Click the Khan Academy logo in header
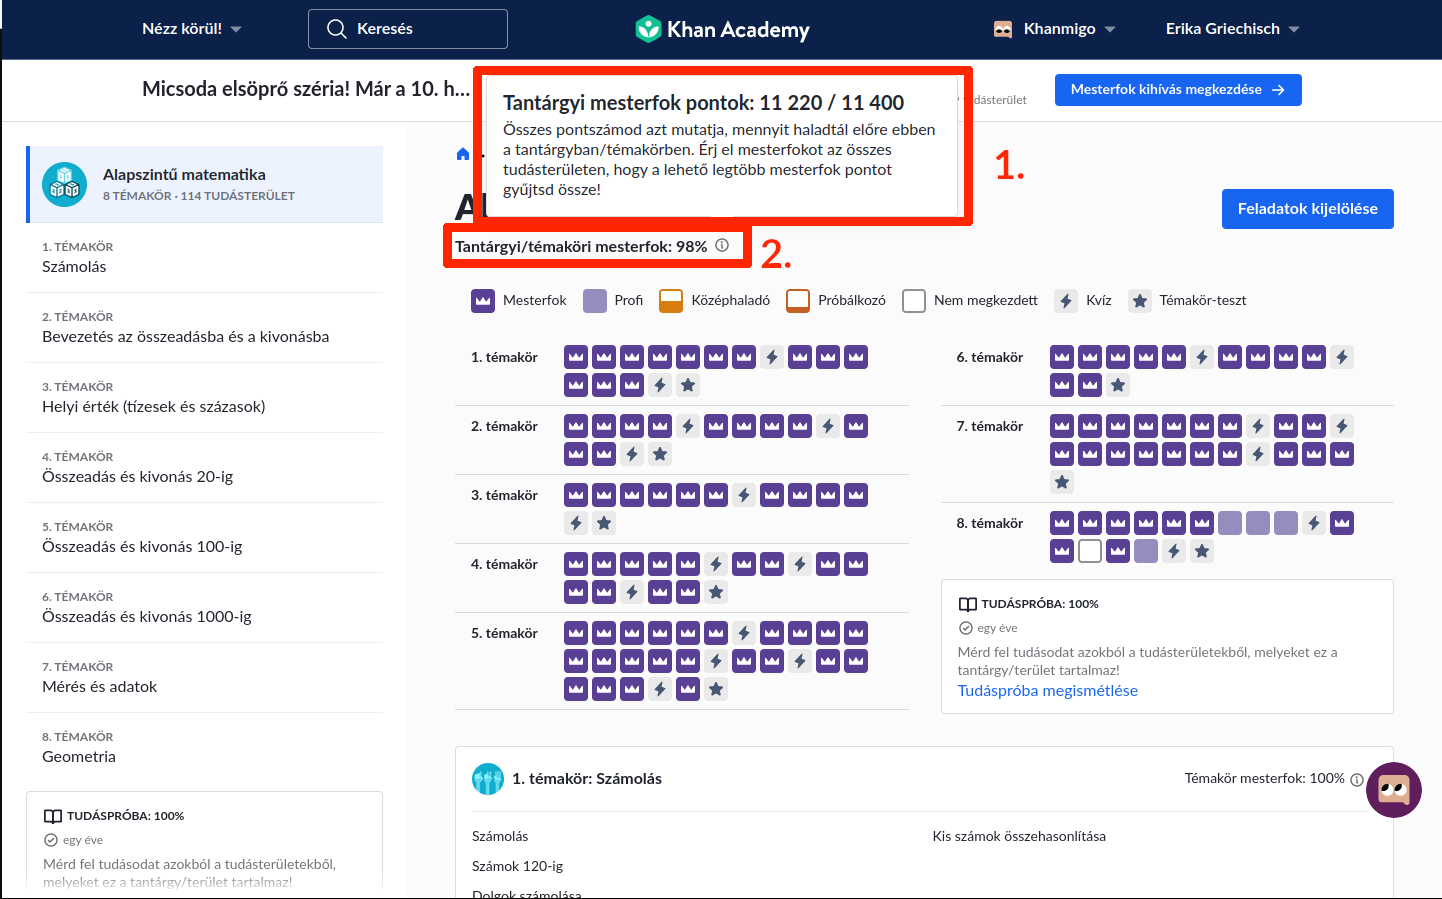Screen dimensions: 1442x899 (722, 29)
